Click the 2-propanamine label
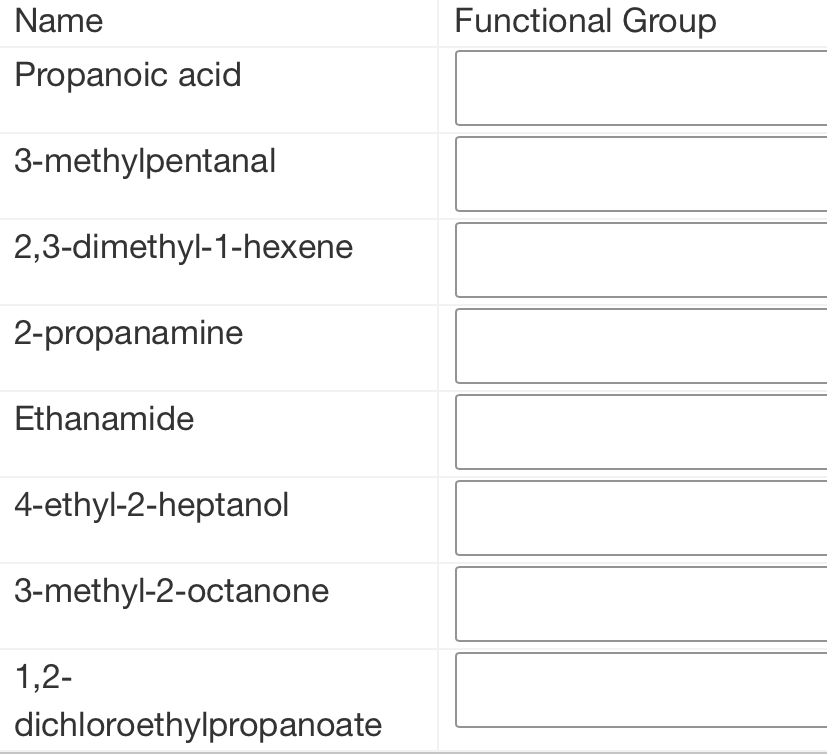 [128, 333]
